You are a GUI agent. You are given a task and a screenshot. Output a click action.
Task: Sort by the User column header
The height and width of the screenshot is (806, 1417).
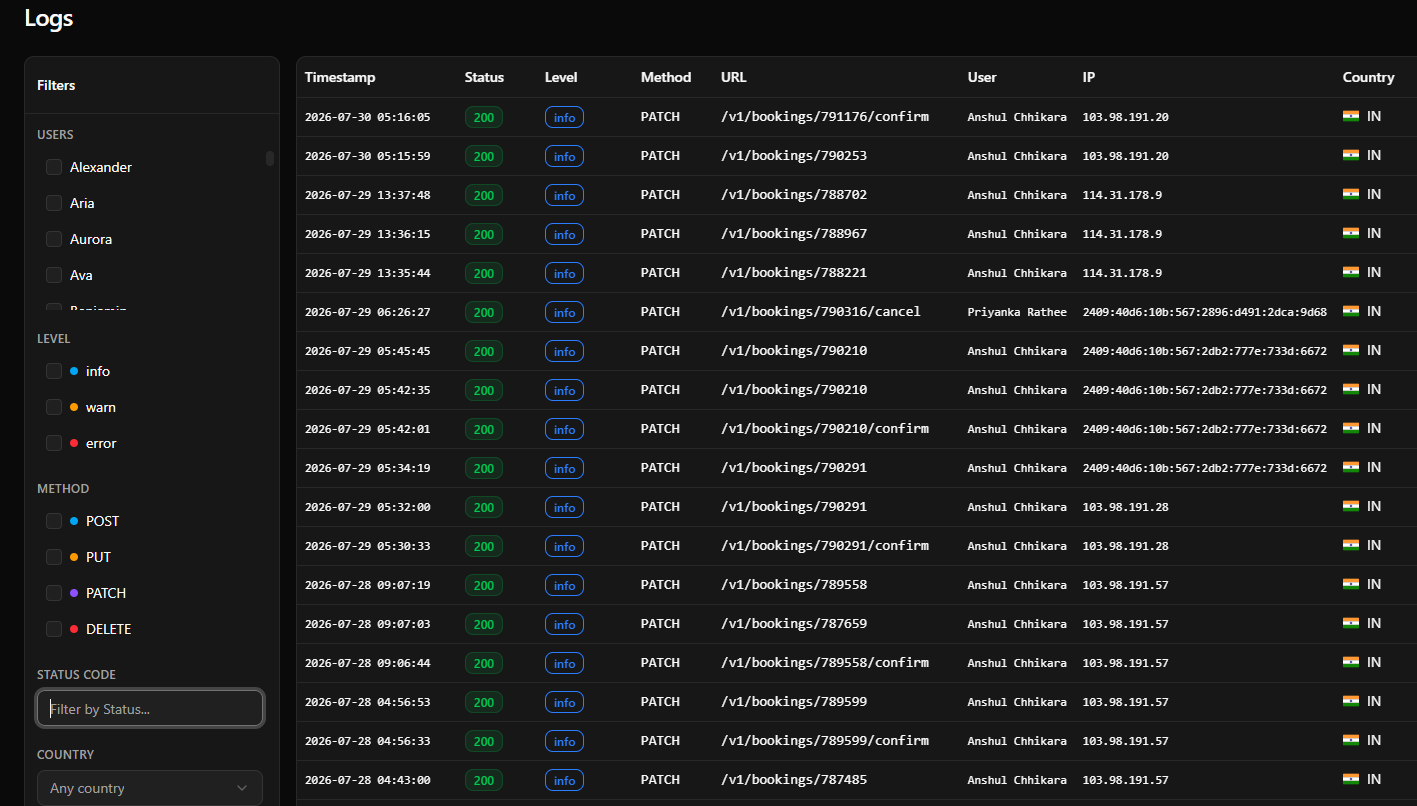(x=982, y=77)
